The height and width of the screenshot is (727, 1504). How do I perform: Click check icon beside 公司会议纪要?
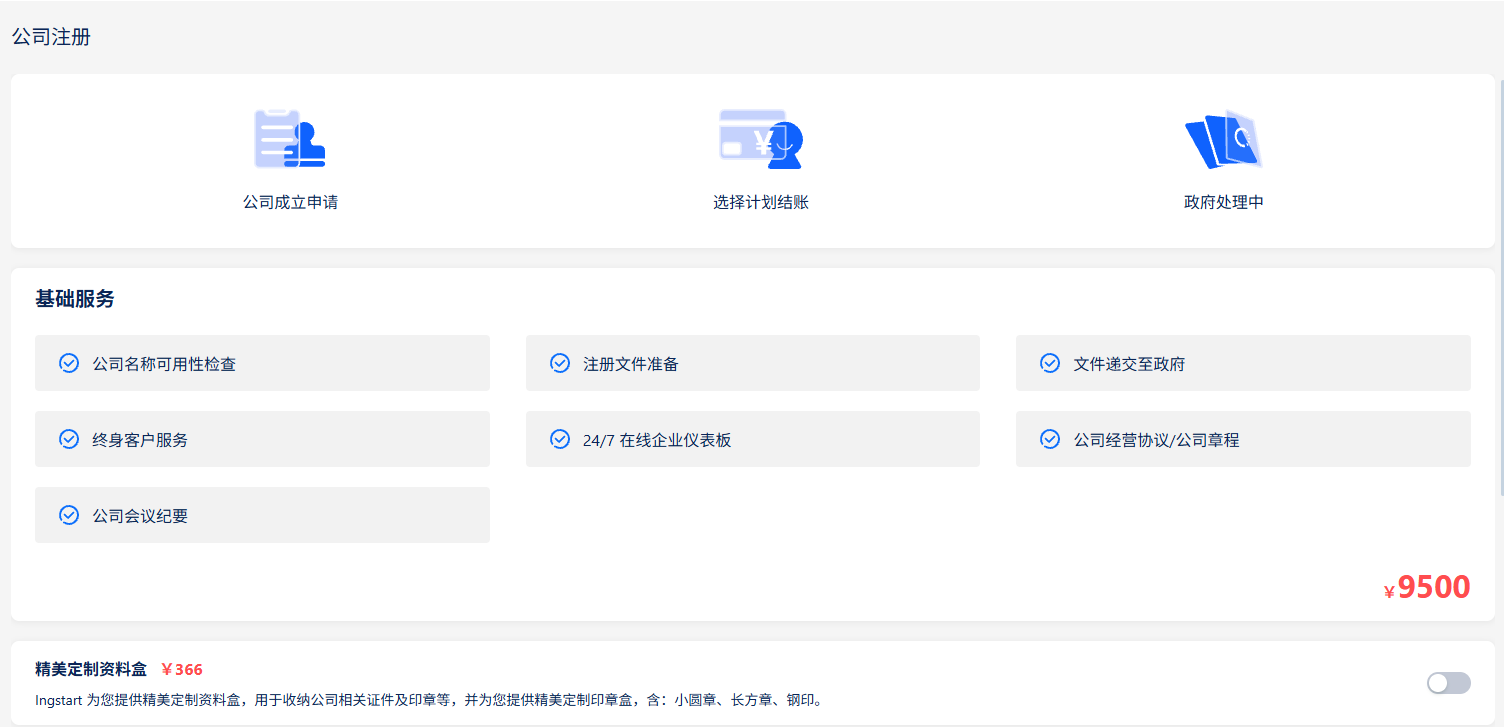tap(69, 515)
